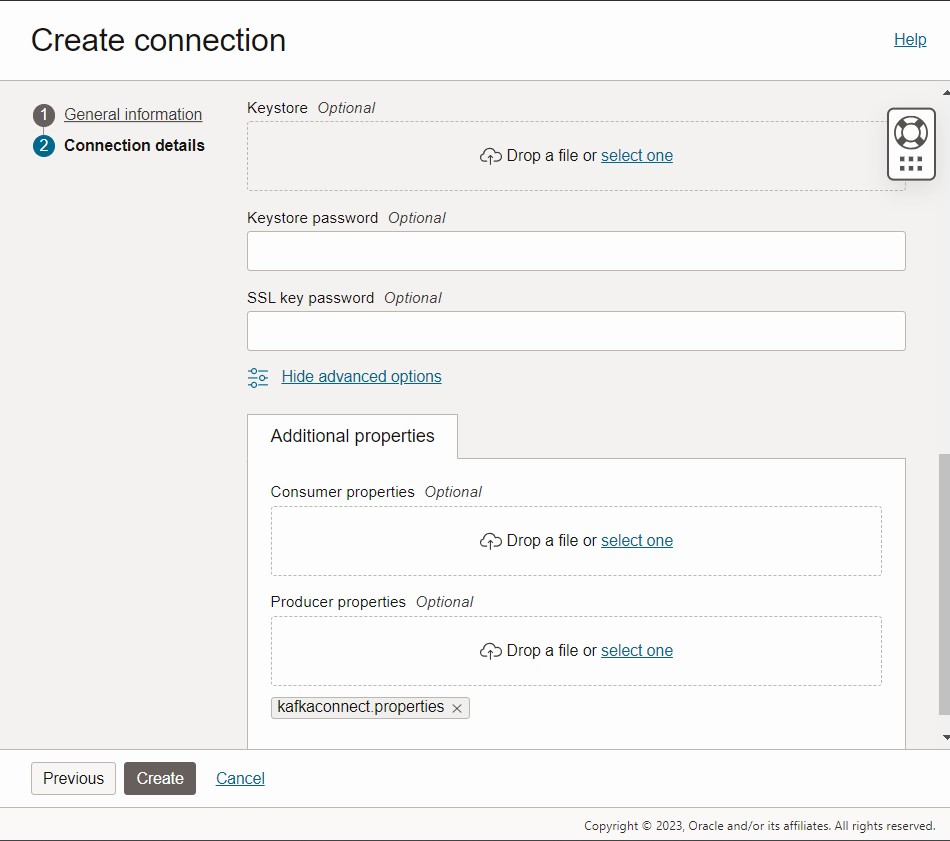Collapse with Hide advanced options link
950x841 pixels.
point(361,377)
